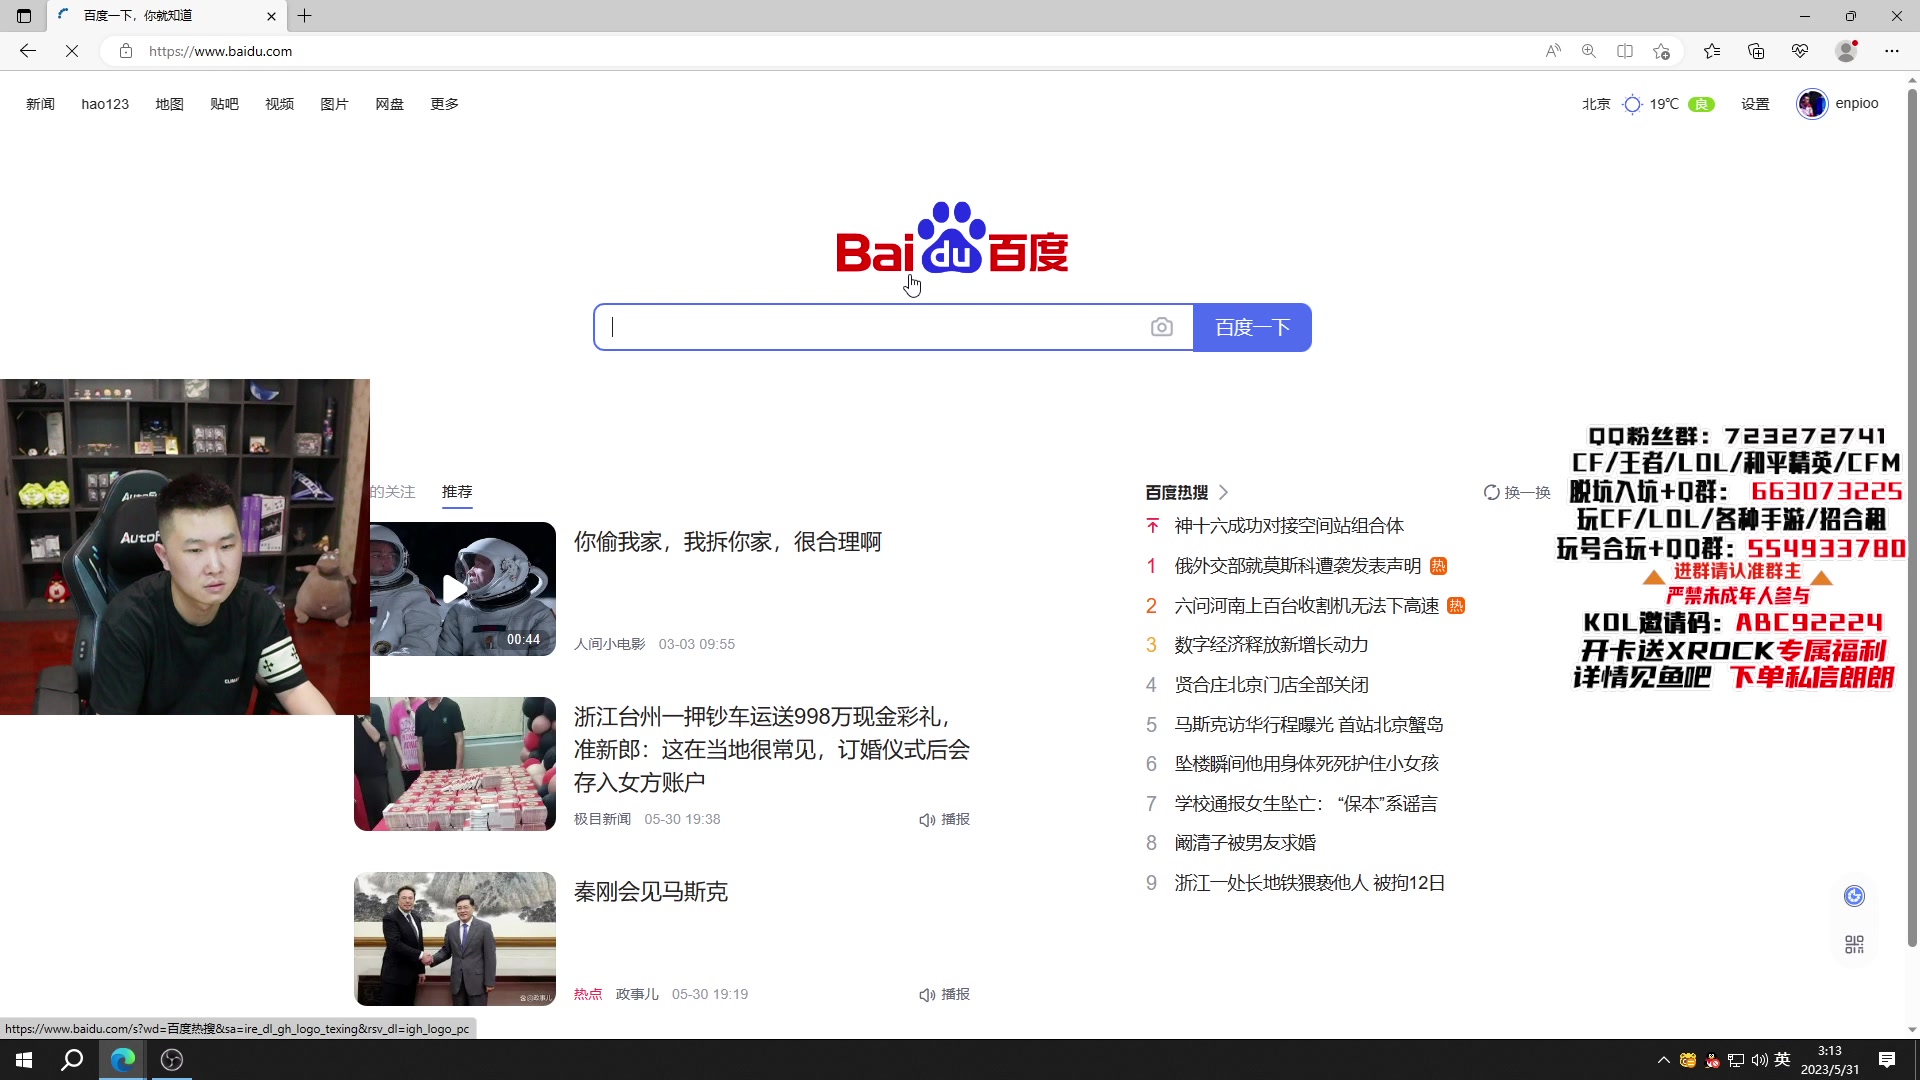
Task: Open 贴吧 in top navigation
Action: [224, 104]
